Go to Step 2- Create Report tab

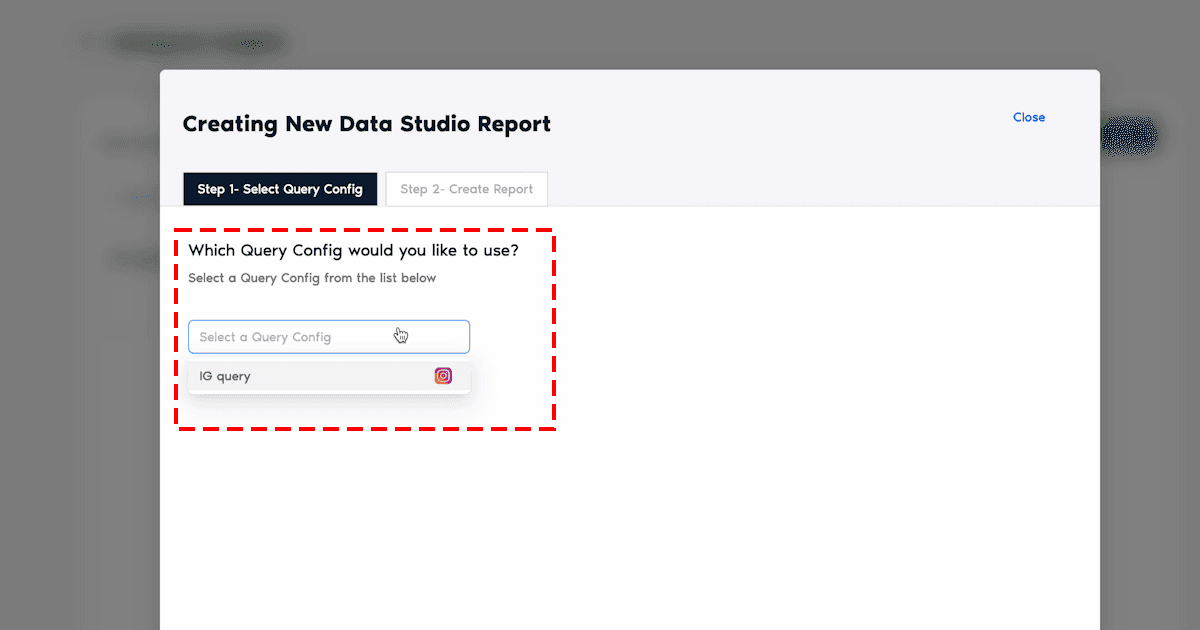coord(466,189)
